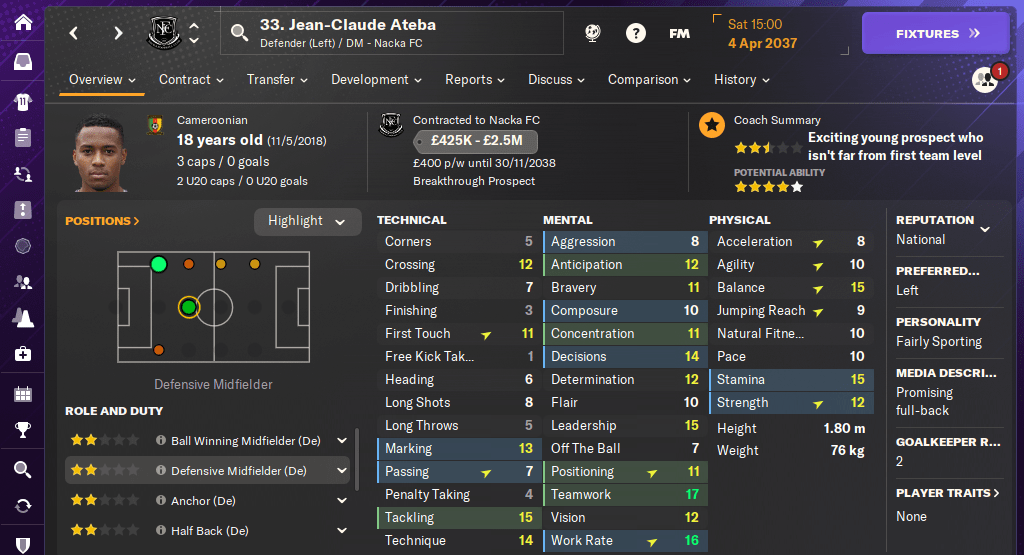Expand Ball Winning Midfielder duty chevron
This screenshot has height=555, width=1024.
pos(342,441)
